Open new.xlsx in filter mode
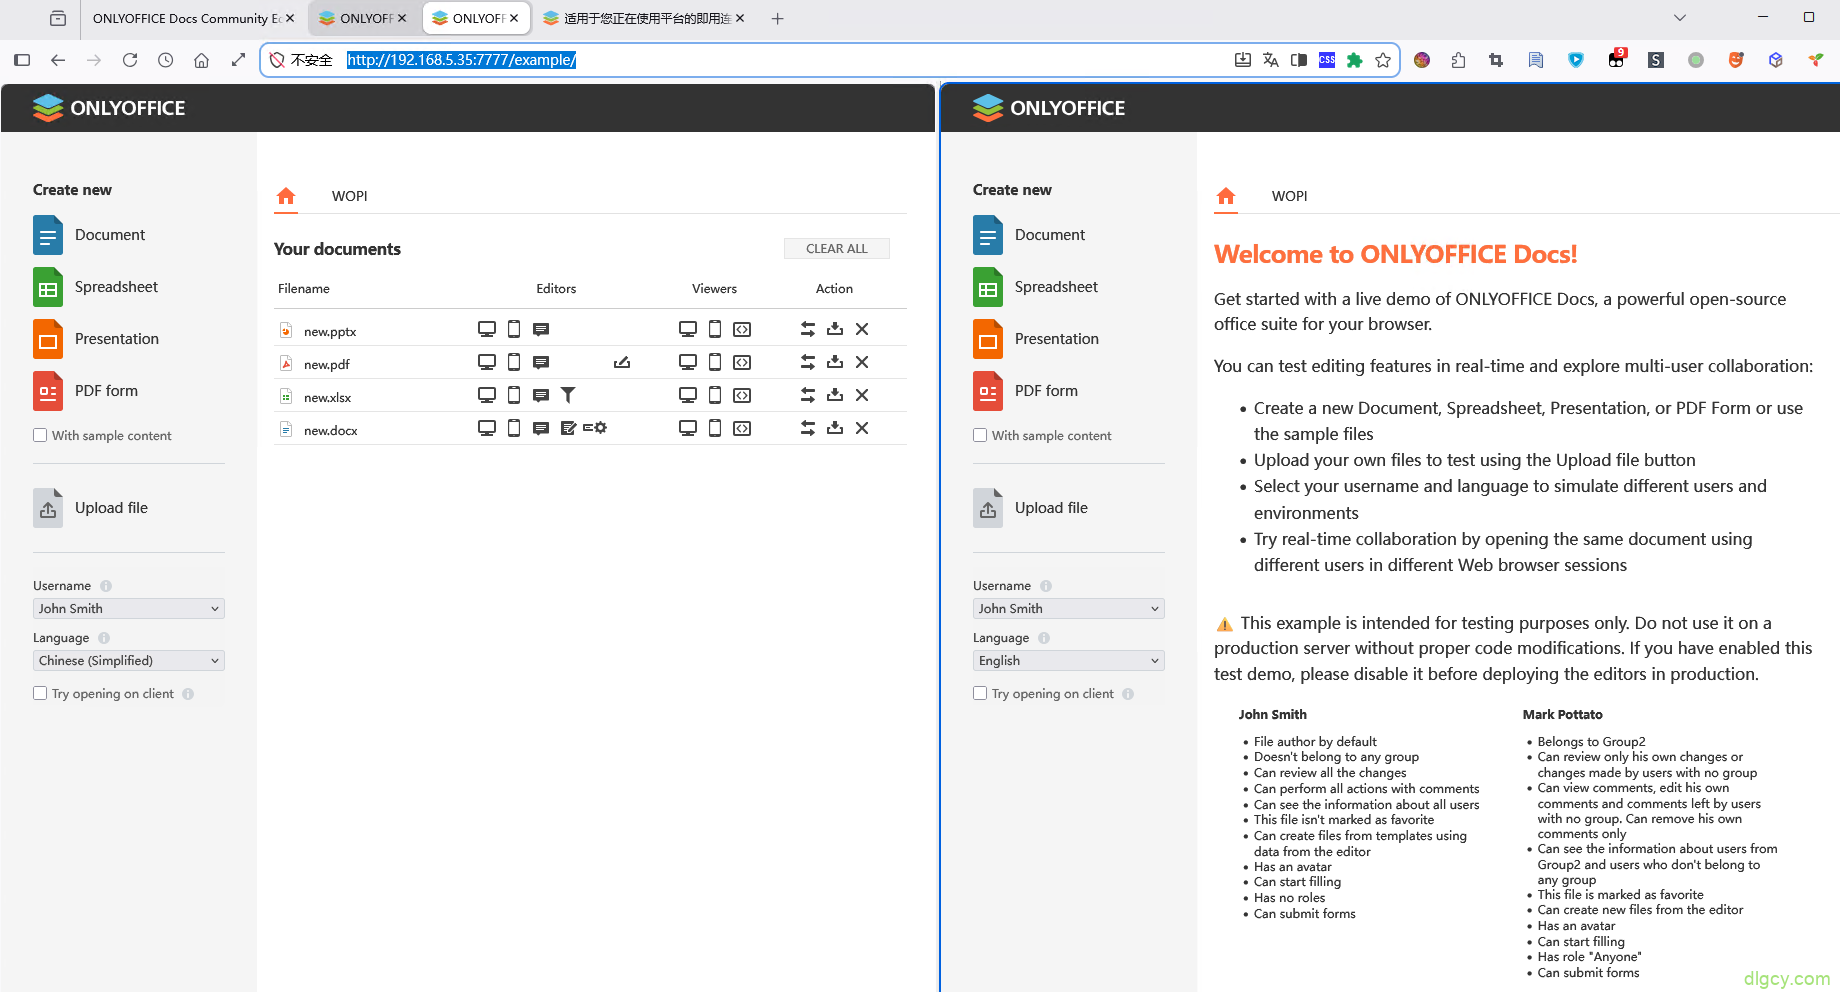The width and height of the screenshot is (1840, 992). pyautogui.click(x=568, y=395)
